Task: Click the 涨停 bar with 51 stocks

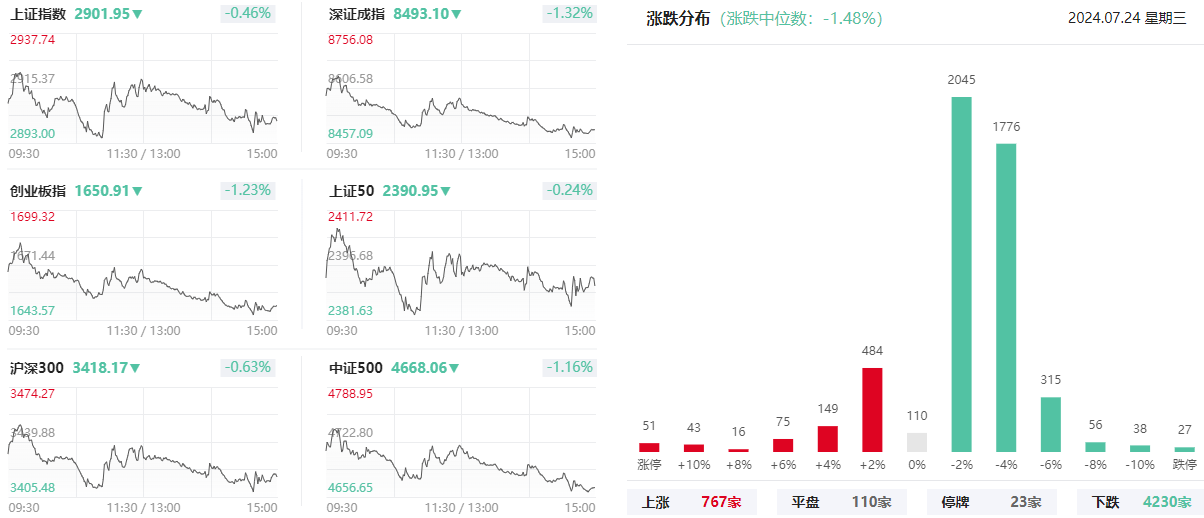Action: click(649, 447)
